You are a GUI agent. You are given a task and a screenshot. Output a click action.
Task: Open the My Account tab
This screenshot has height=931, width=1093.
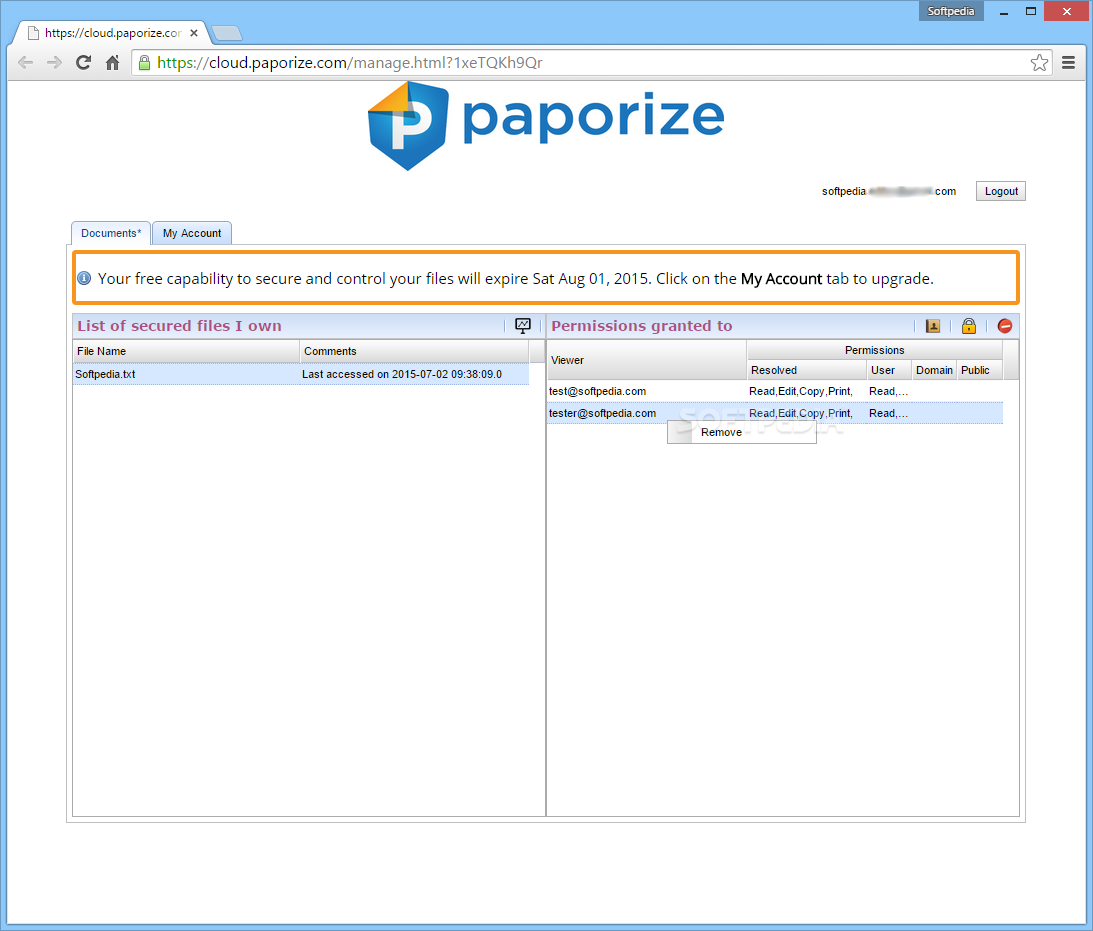[192, 233]
